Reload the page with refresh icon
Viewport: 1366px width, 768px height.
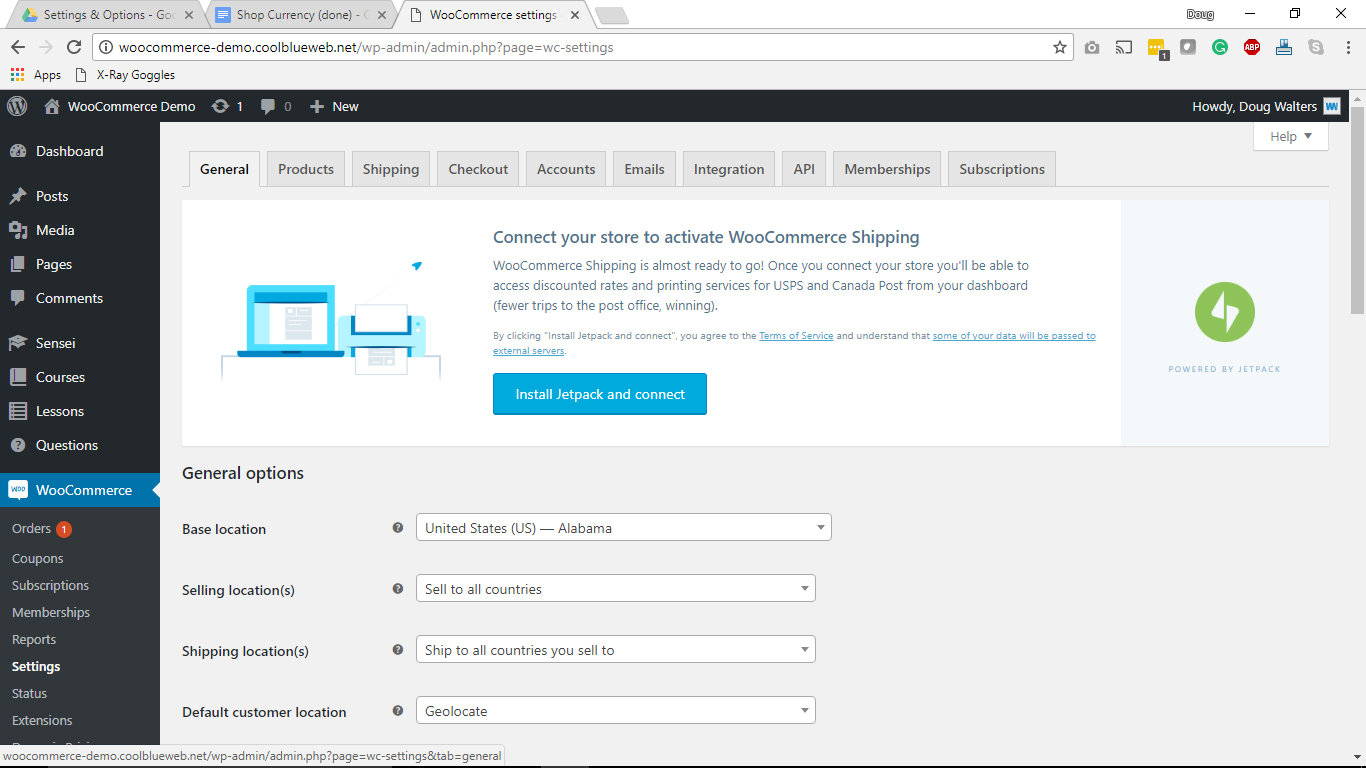tap(73, 47)
